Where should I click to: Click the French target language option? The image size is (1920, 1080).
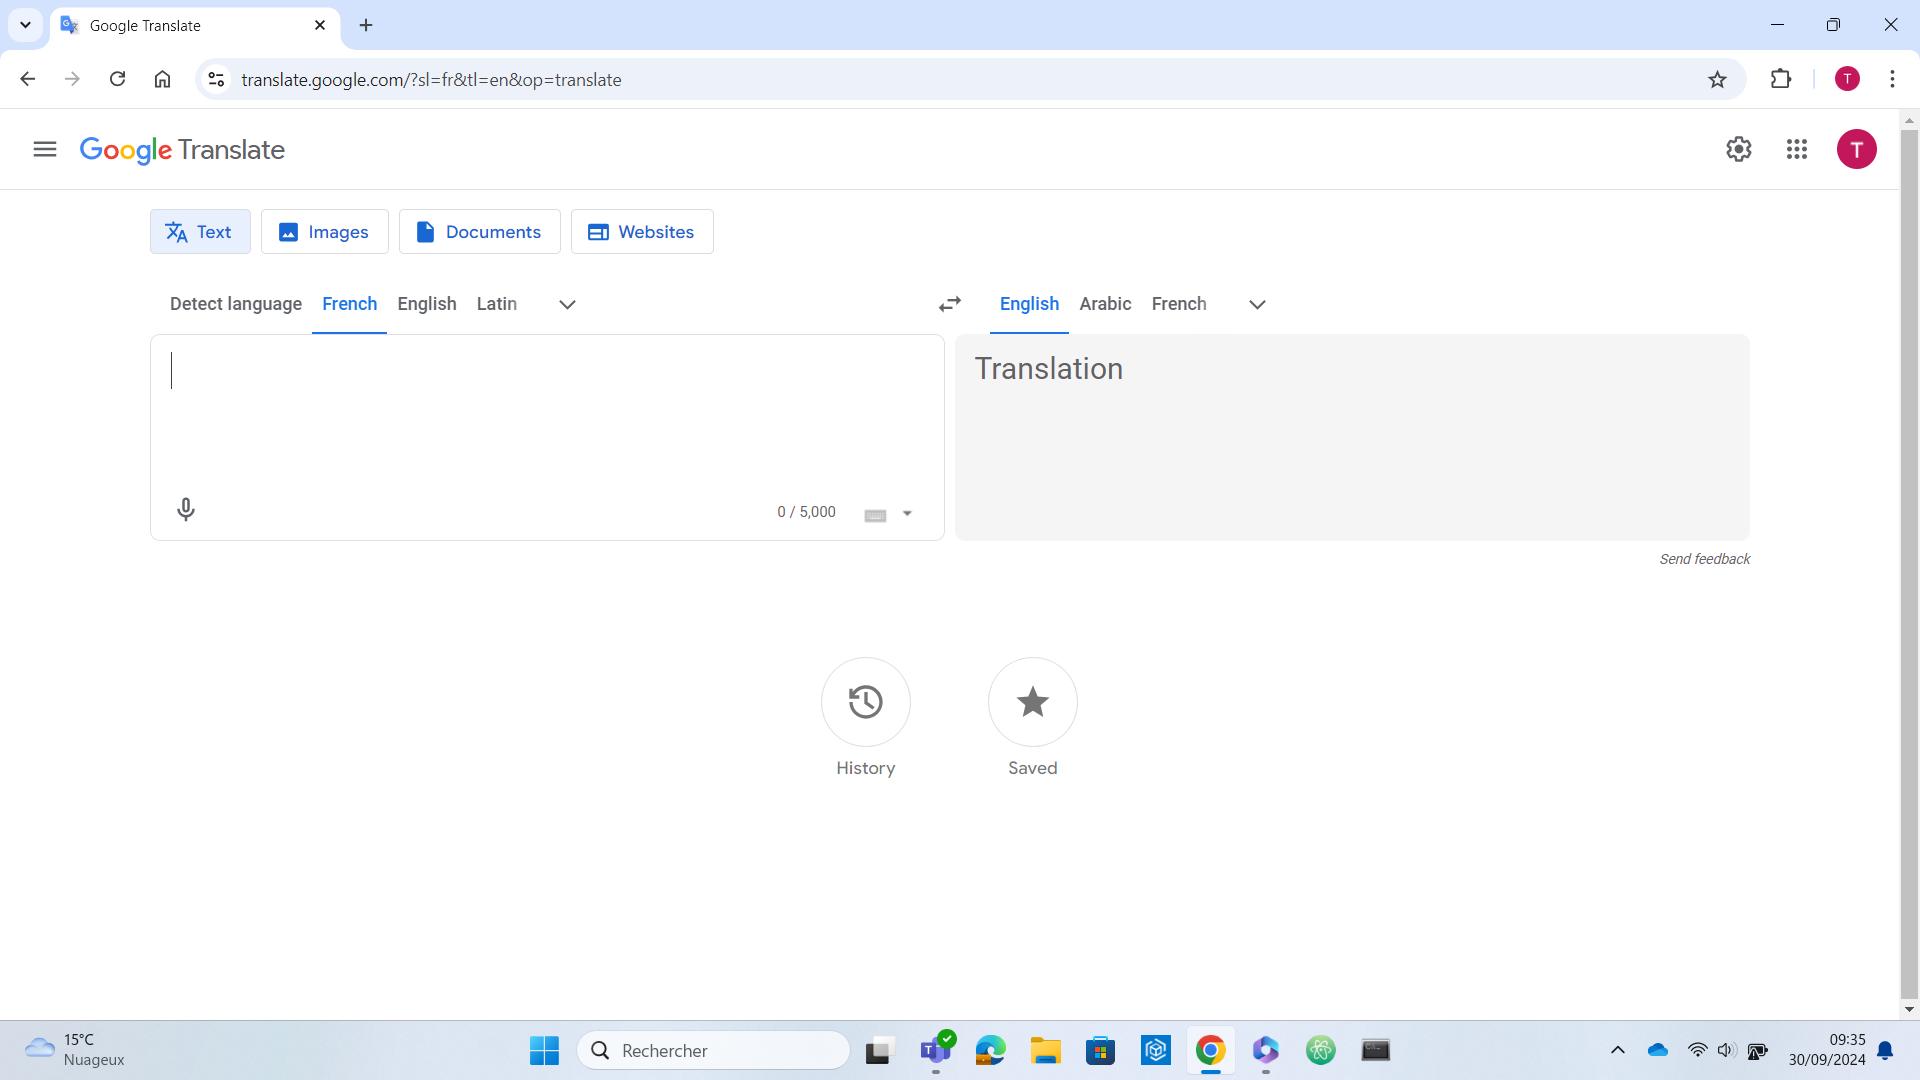pyautogui.click(x=1179, y=303)
